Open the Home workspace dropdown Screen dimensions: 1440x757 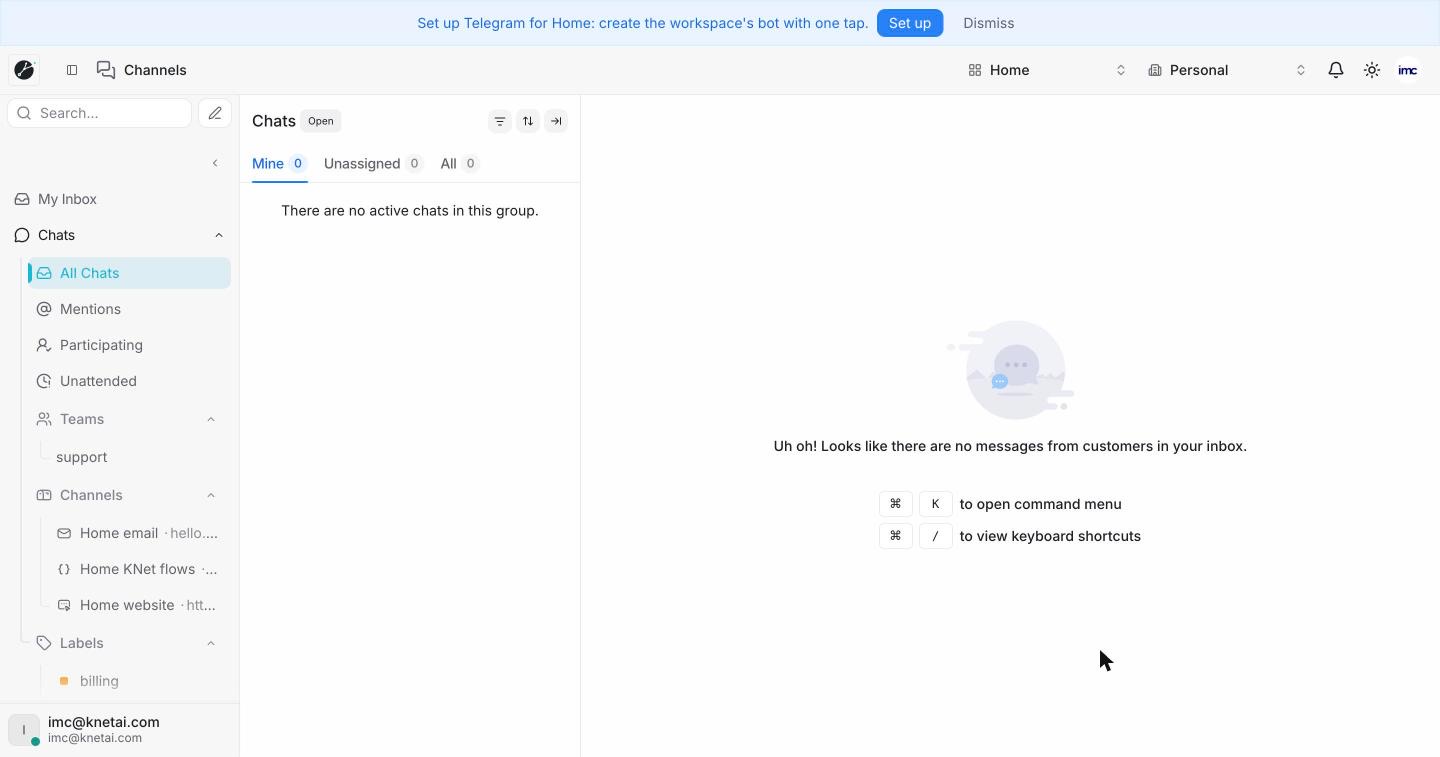click(1047, 70)
